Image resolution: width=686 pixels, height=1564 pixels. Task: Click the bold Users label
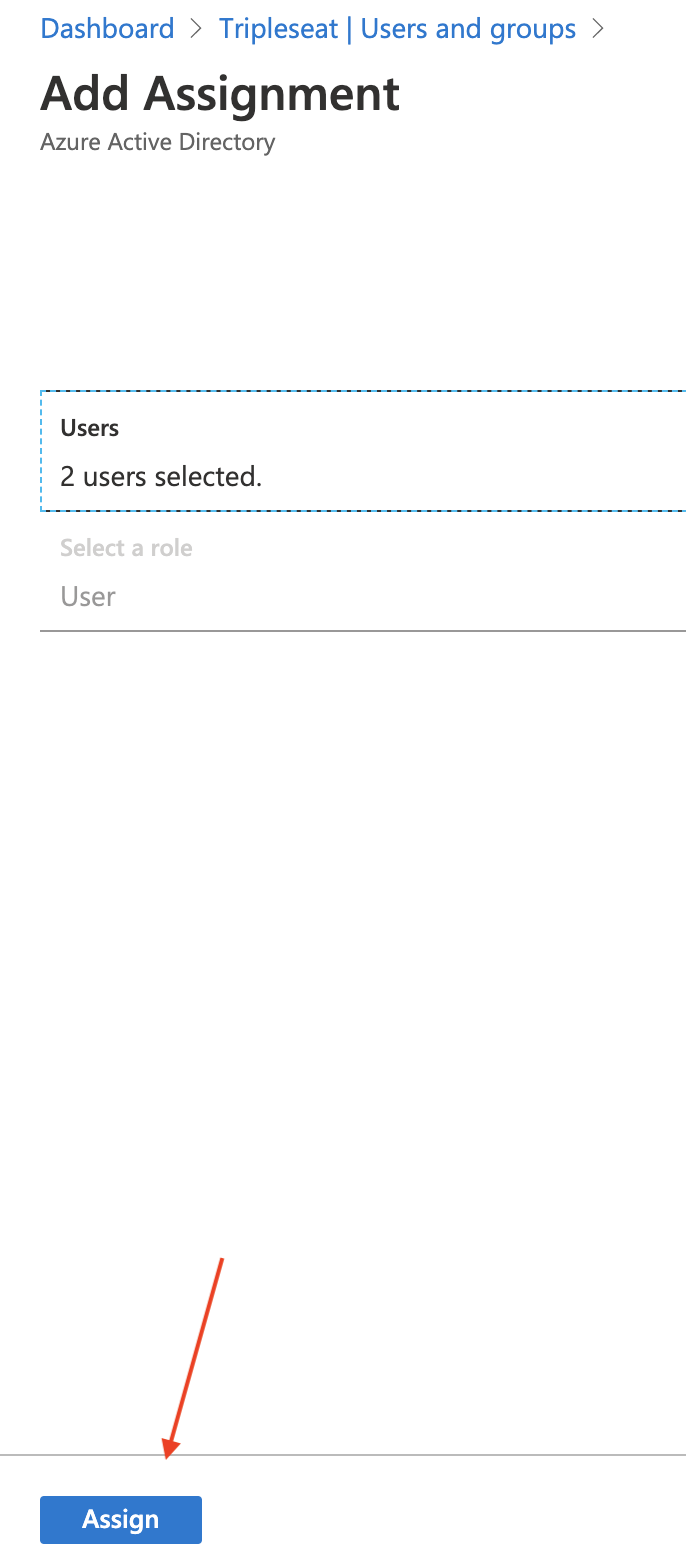89,428
